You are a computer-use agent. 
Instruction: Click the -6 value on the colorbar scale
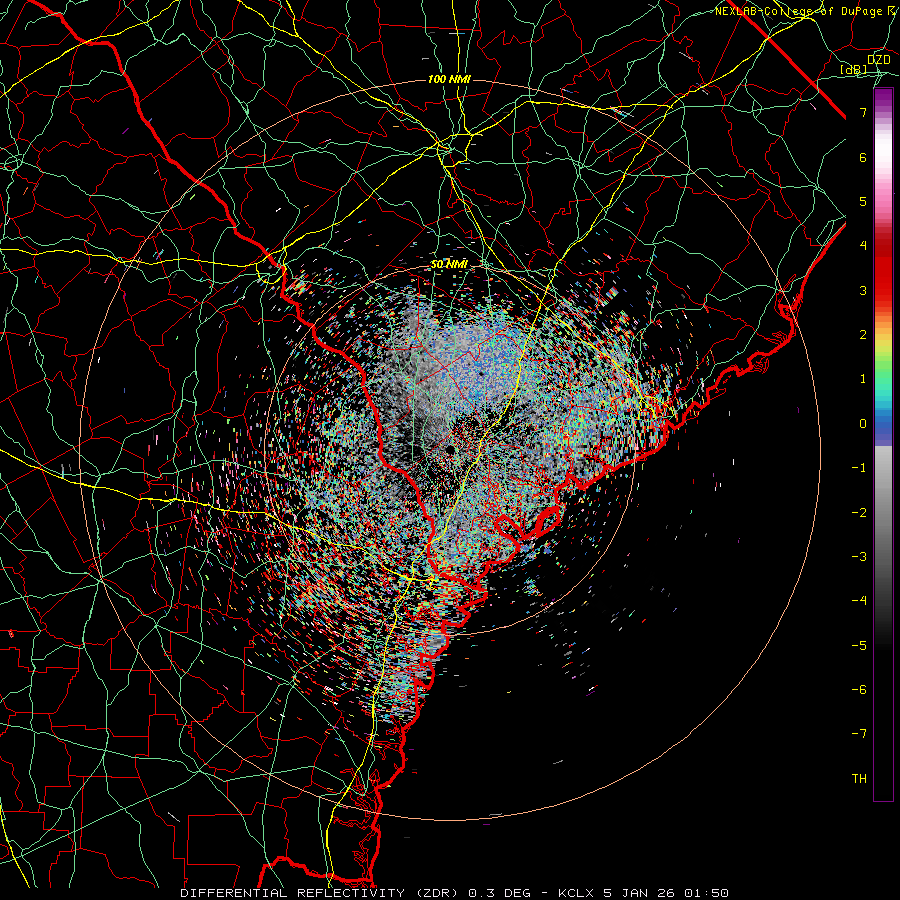click(x=859, y=690)
